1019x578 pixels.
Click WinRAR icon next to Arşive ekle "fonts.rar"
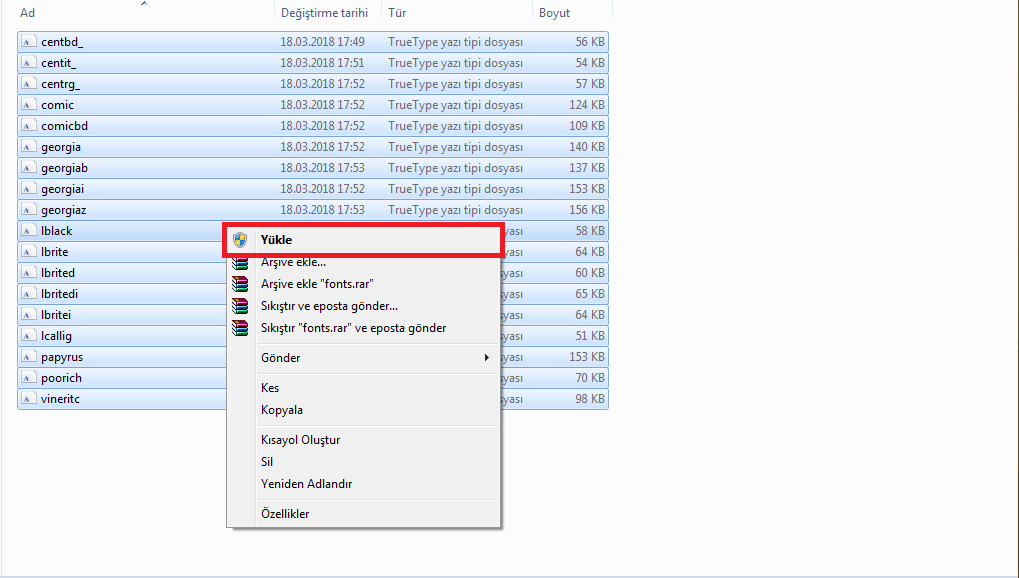240,284
